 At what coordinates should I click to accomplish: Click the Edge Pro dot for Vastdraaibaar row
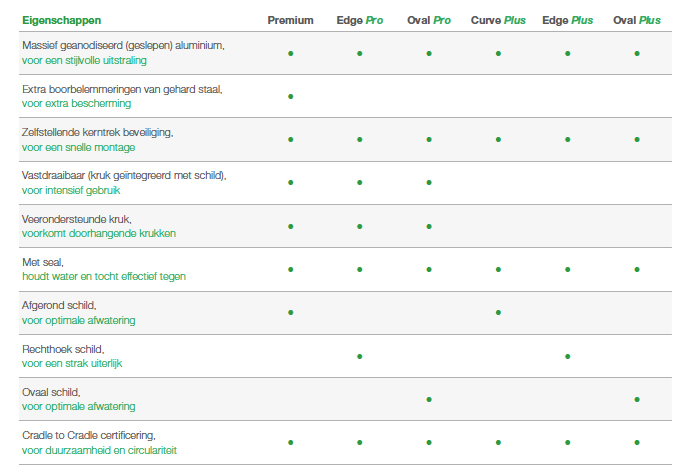[x=359, y=183]
